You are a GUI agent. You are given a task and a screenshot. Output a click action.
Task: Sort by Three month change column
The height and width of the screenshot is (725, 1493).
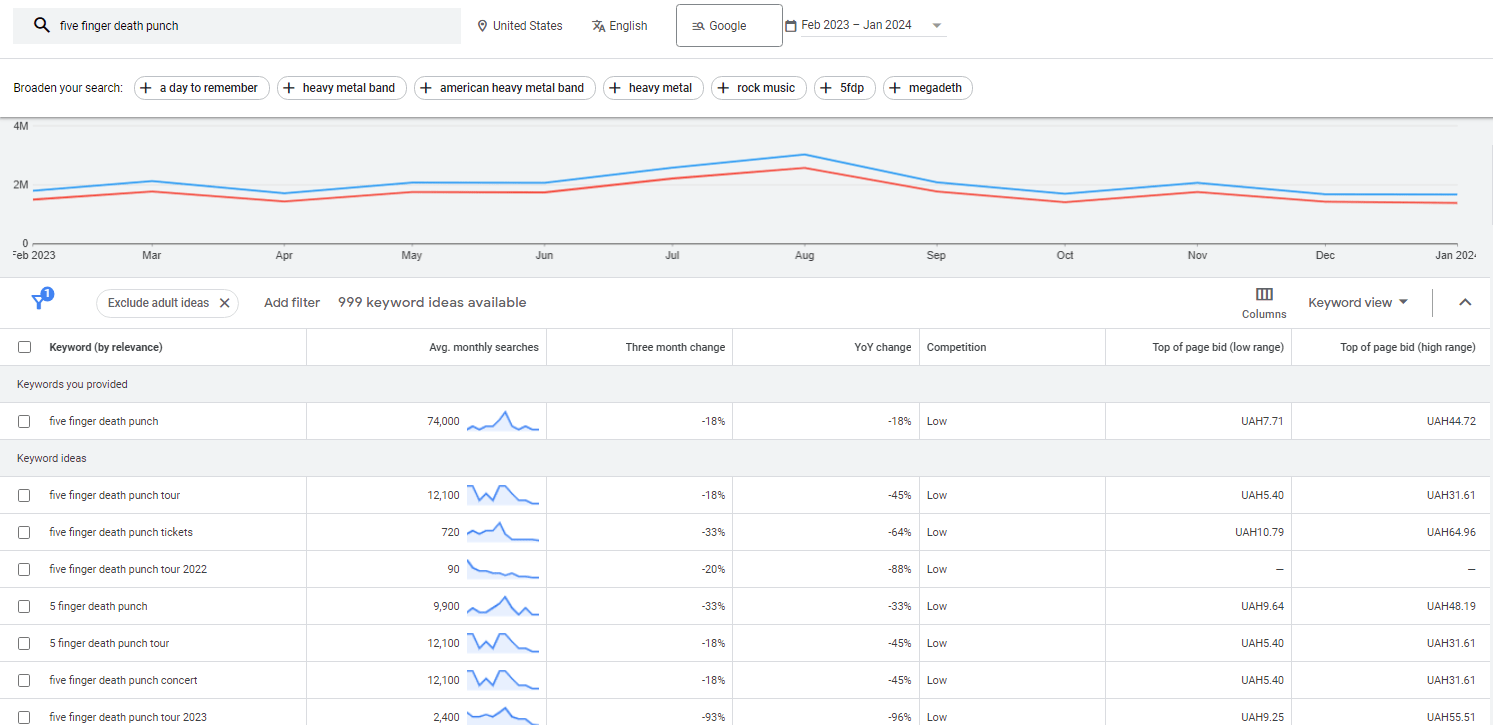pyautogui.click(x=675, y=347)
